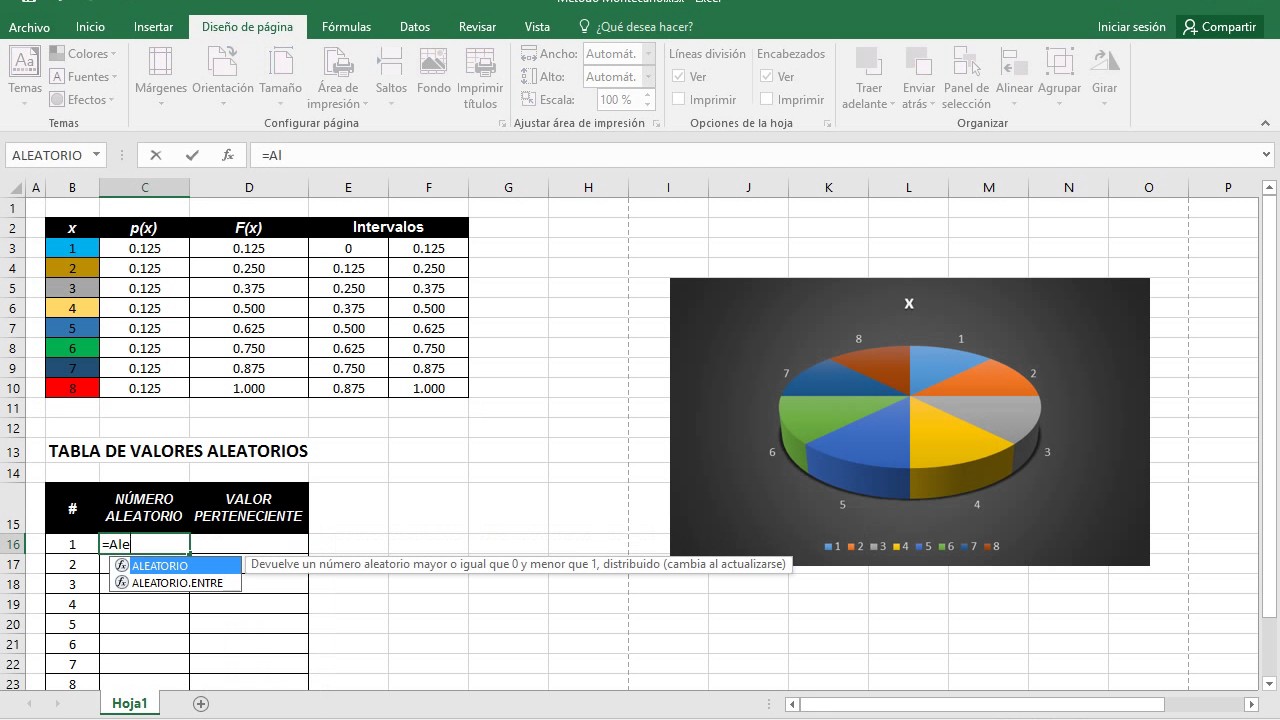Add a new sheet with the plus button
This screenshot has width=1280, height=720.
pos(201,704)
